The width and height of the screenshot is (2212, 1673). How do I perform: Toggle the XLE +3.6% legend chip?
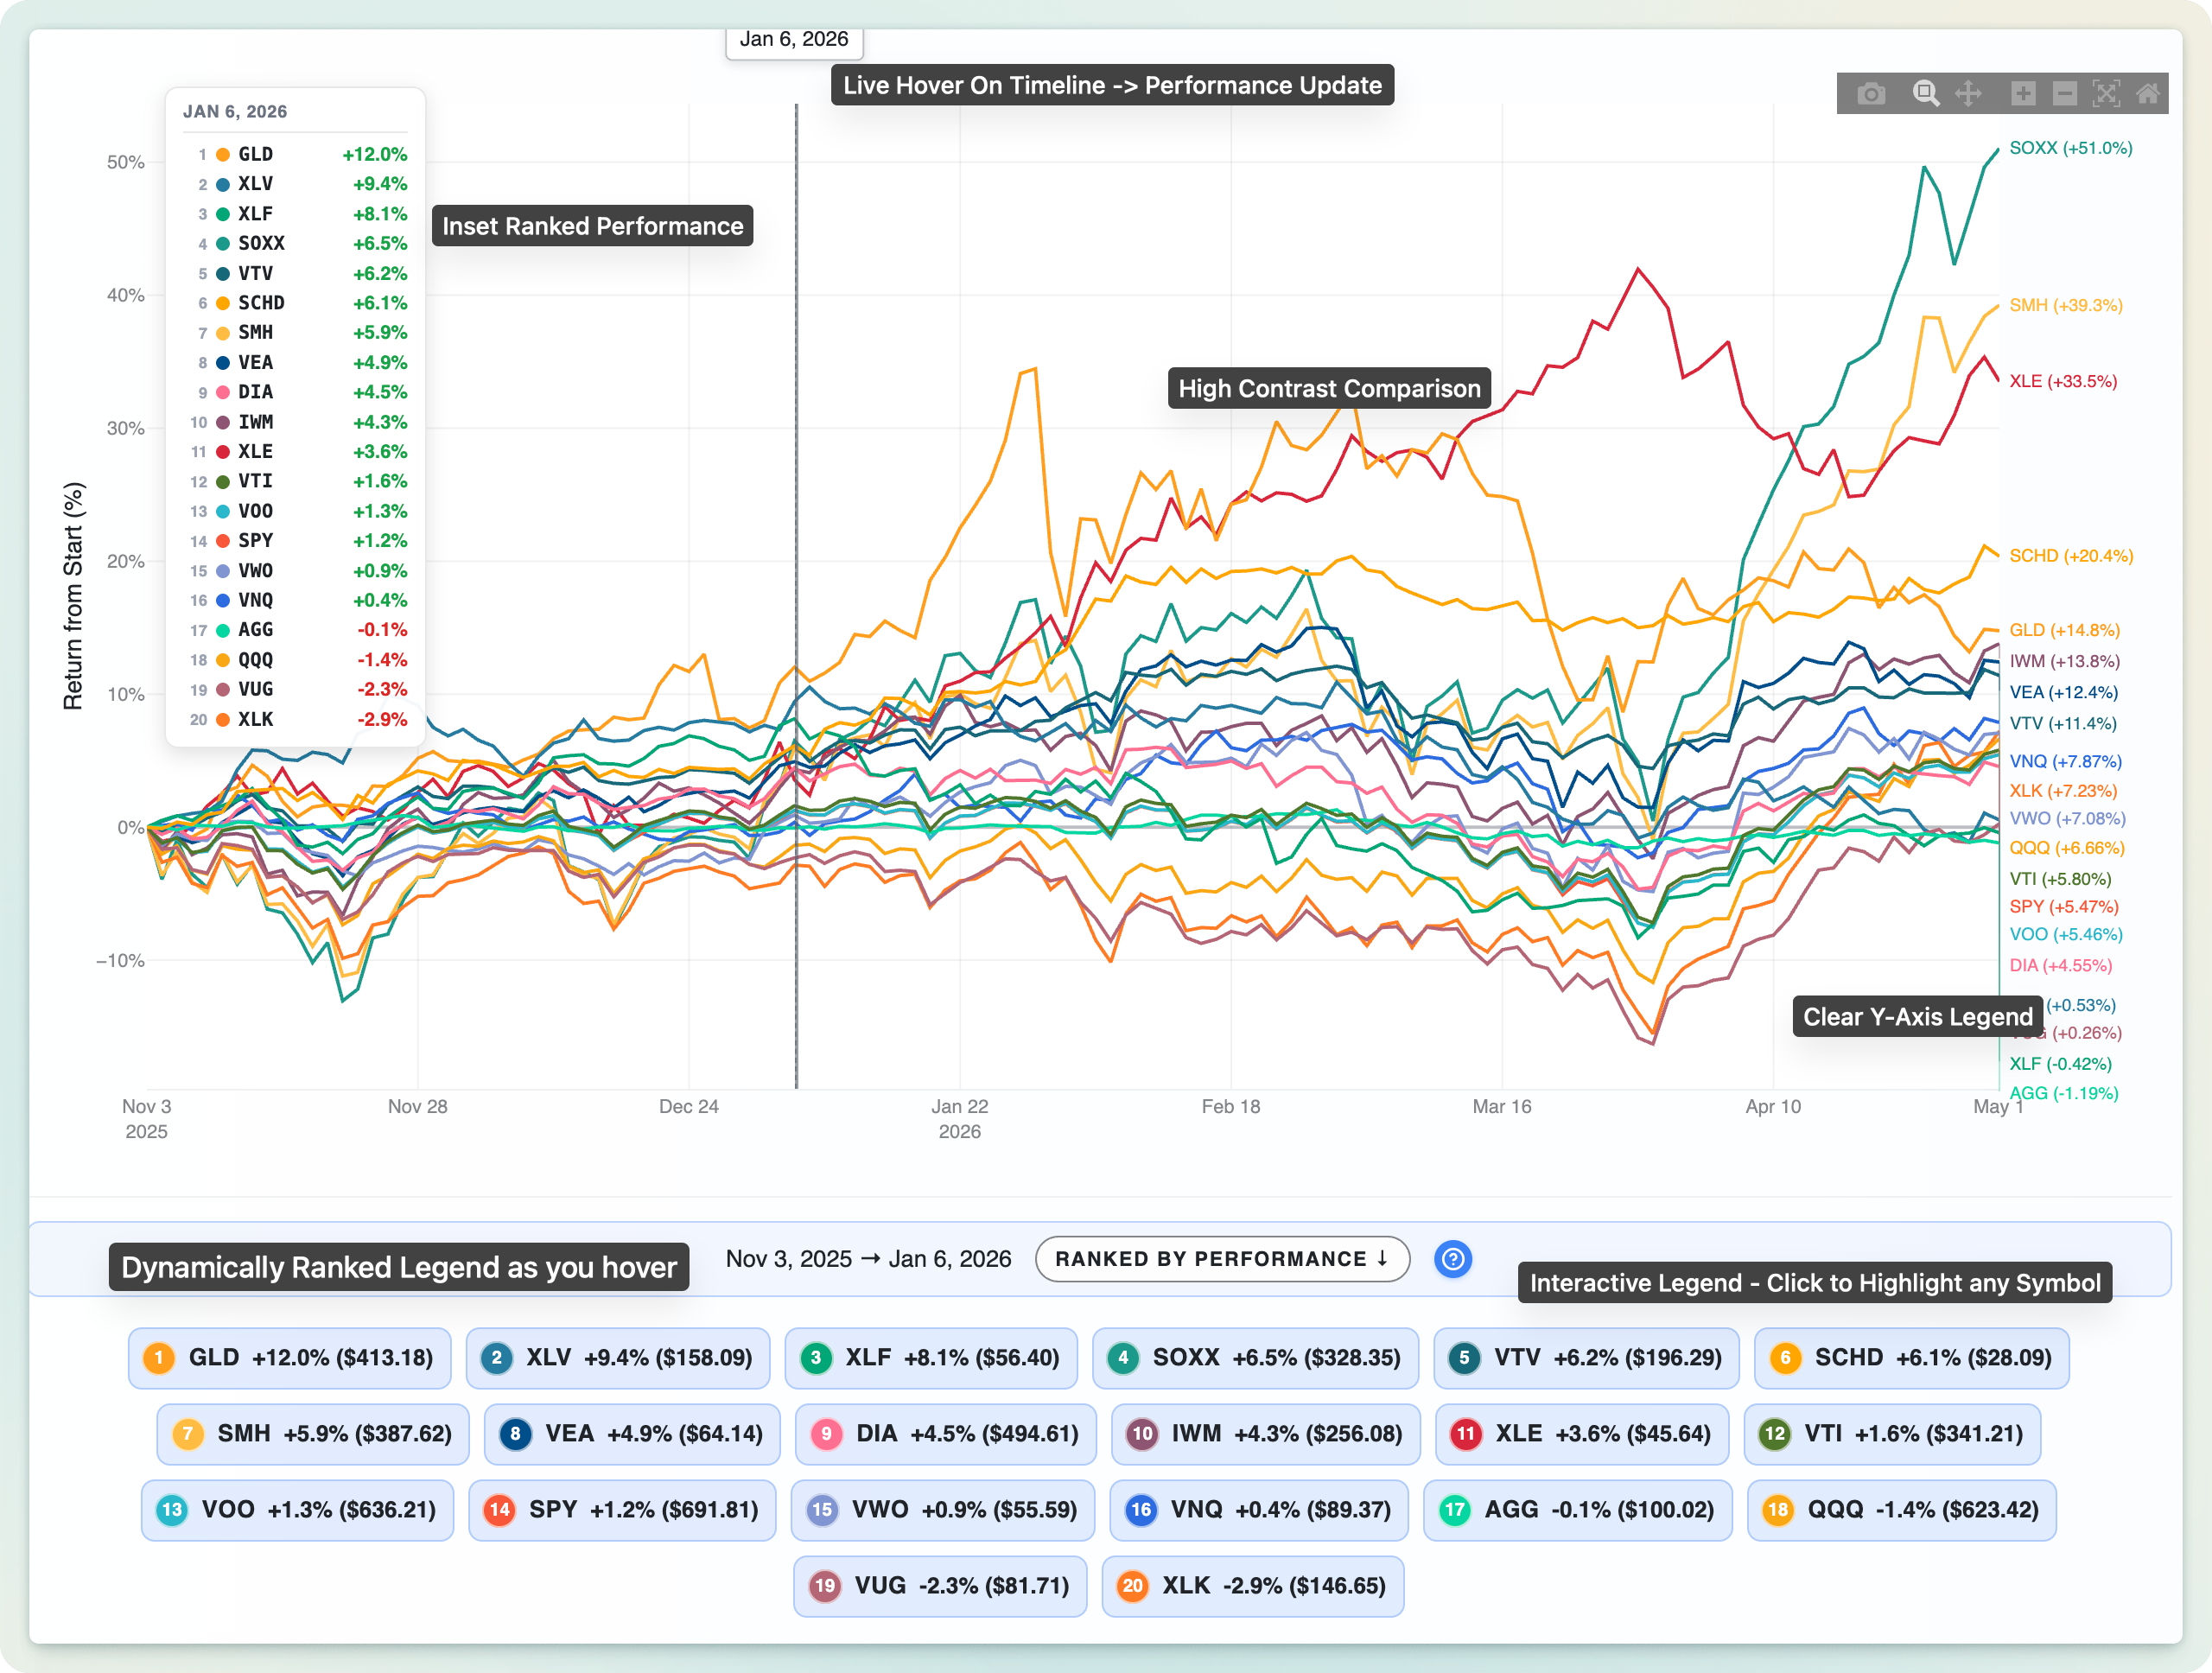1581,1433
